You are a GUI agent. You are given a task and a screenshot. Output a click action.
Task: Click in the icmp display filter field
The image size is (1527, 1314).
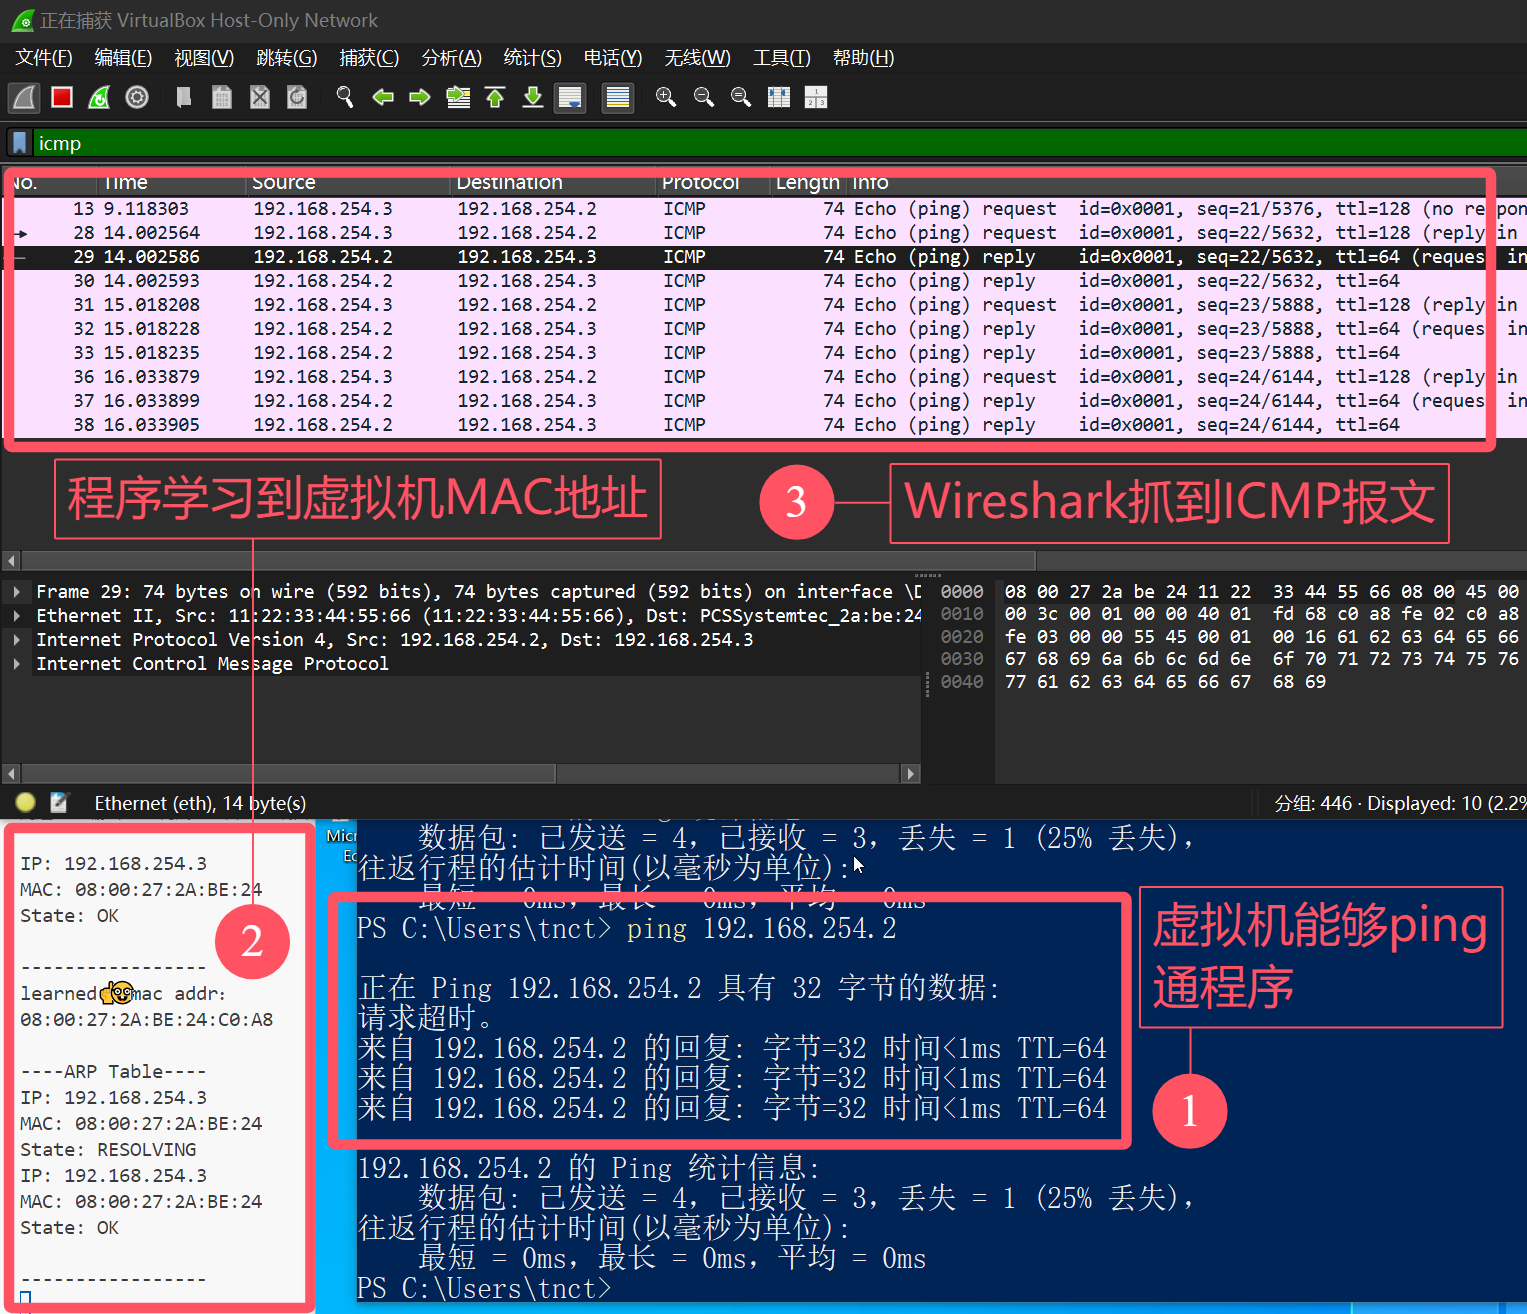(x=700, y=143)
